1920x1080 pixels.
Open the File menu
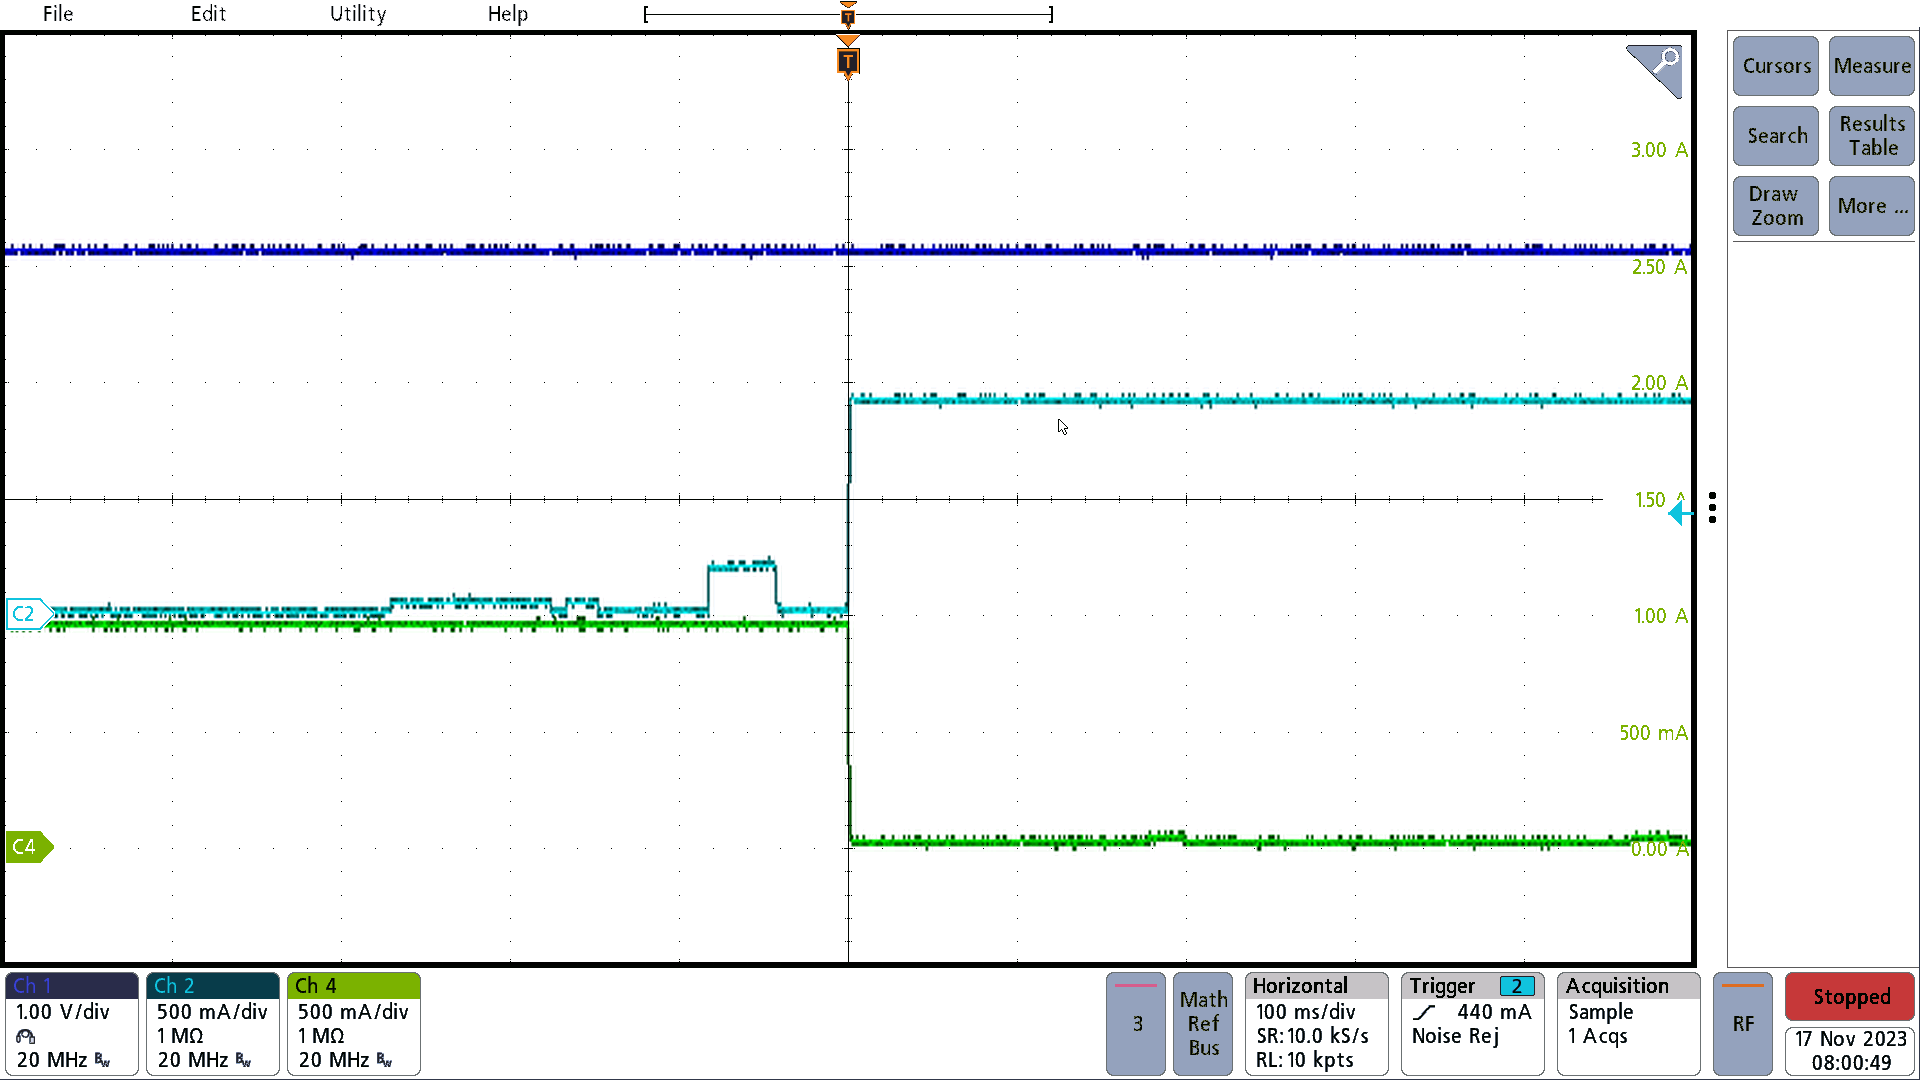tap(58, 14)
